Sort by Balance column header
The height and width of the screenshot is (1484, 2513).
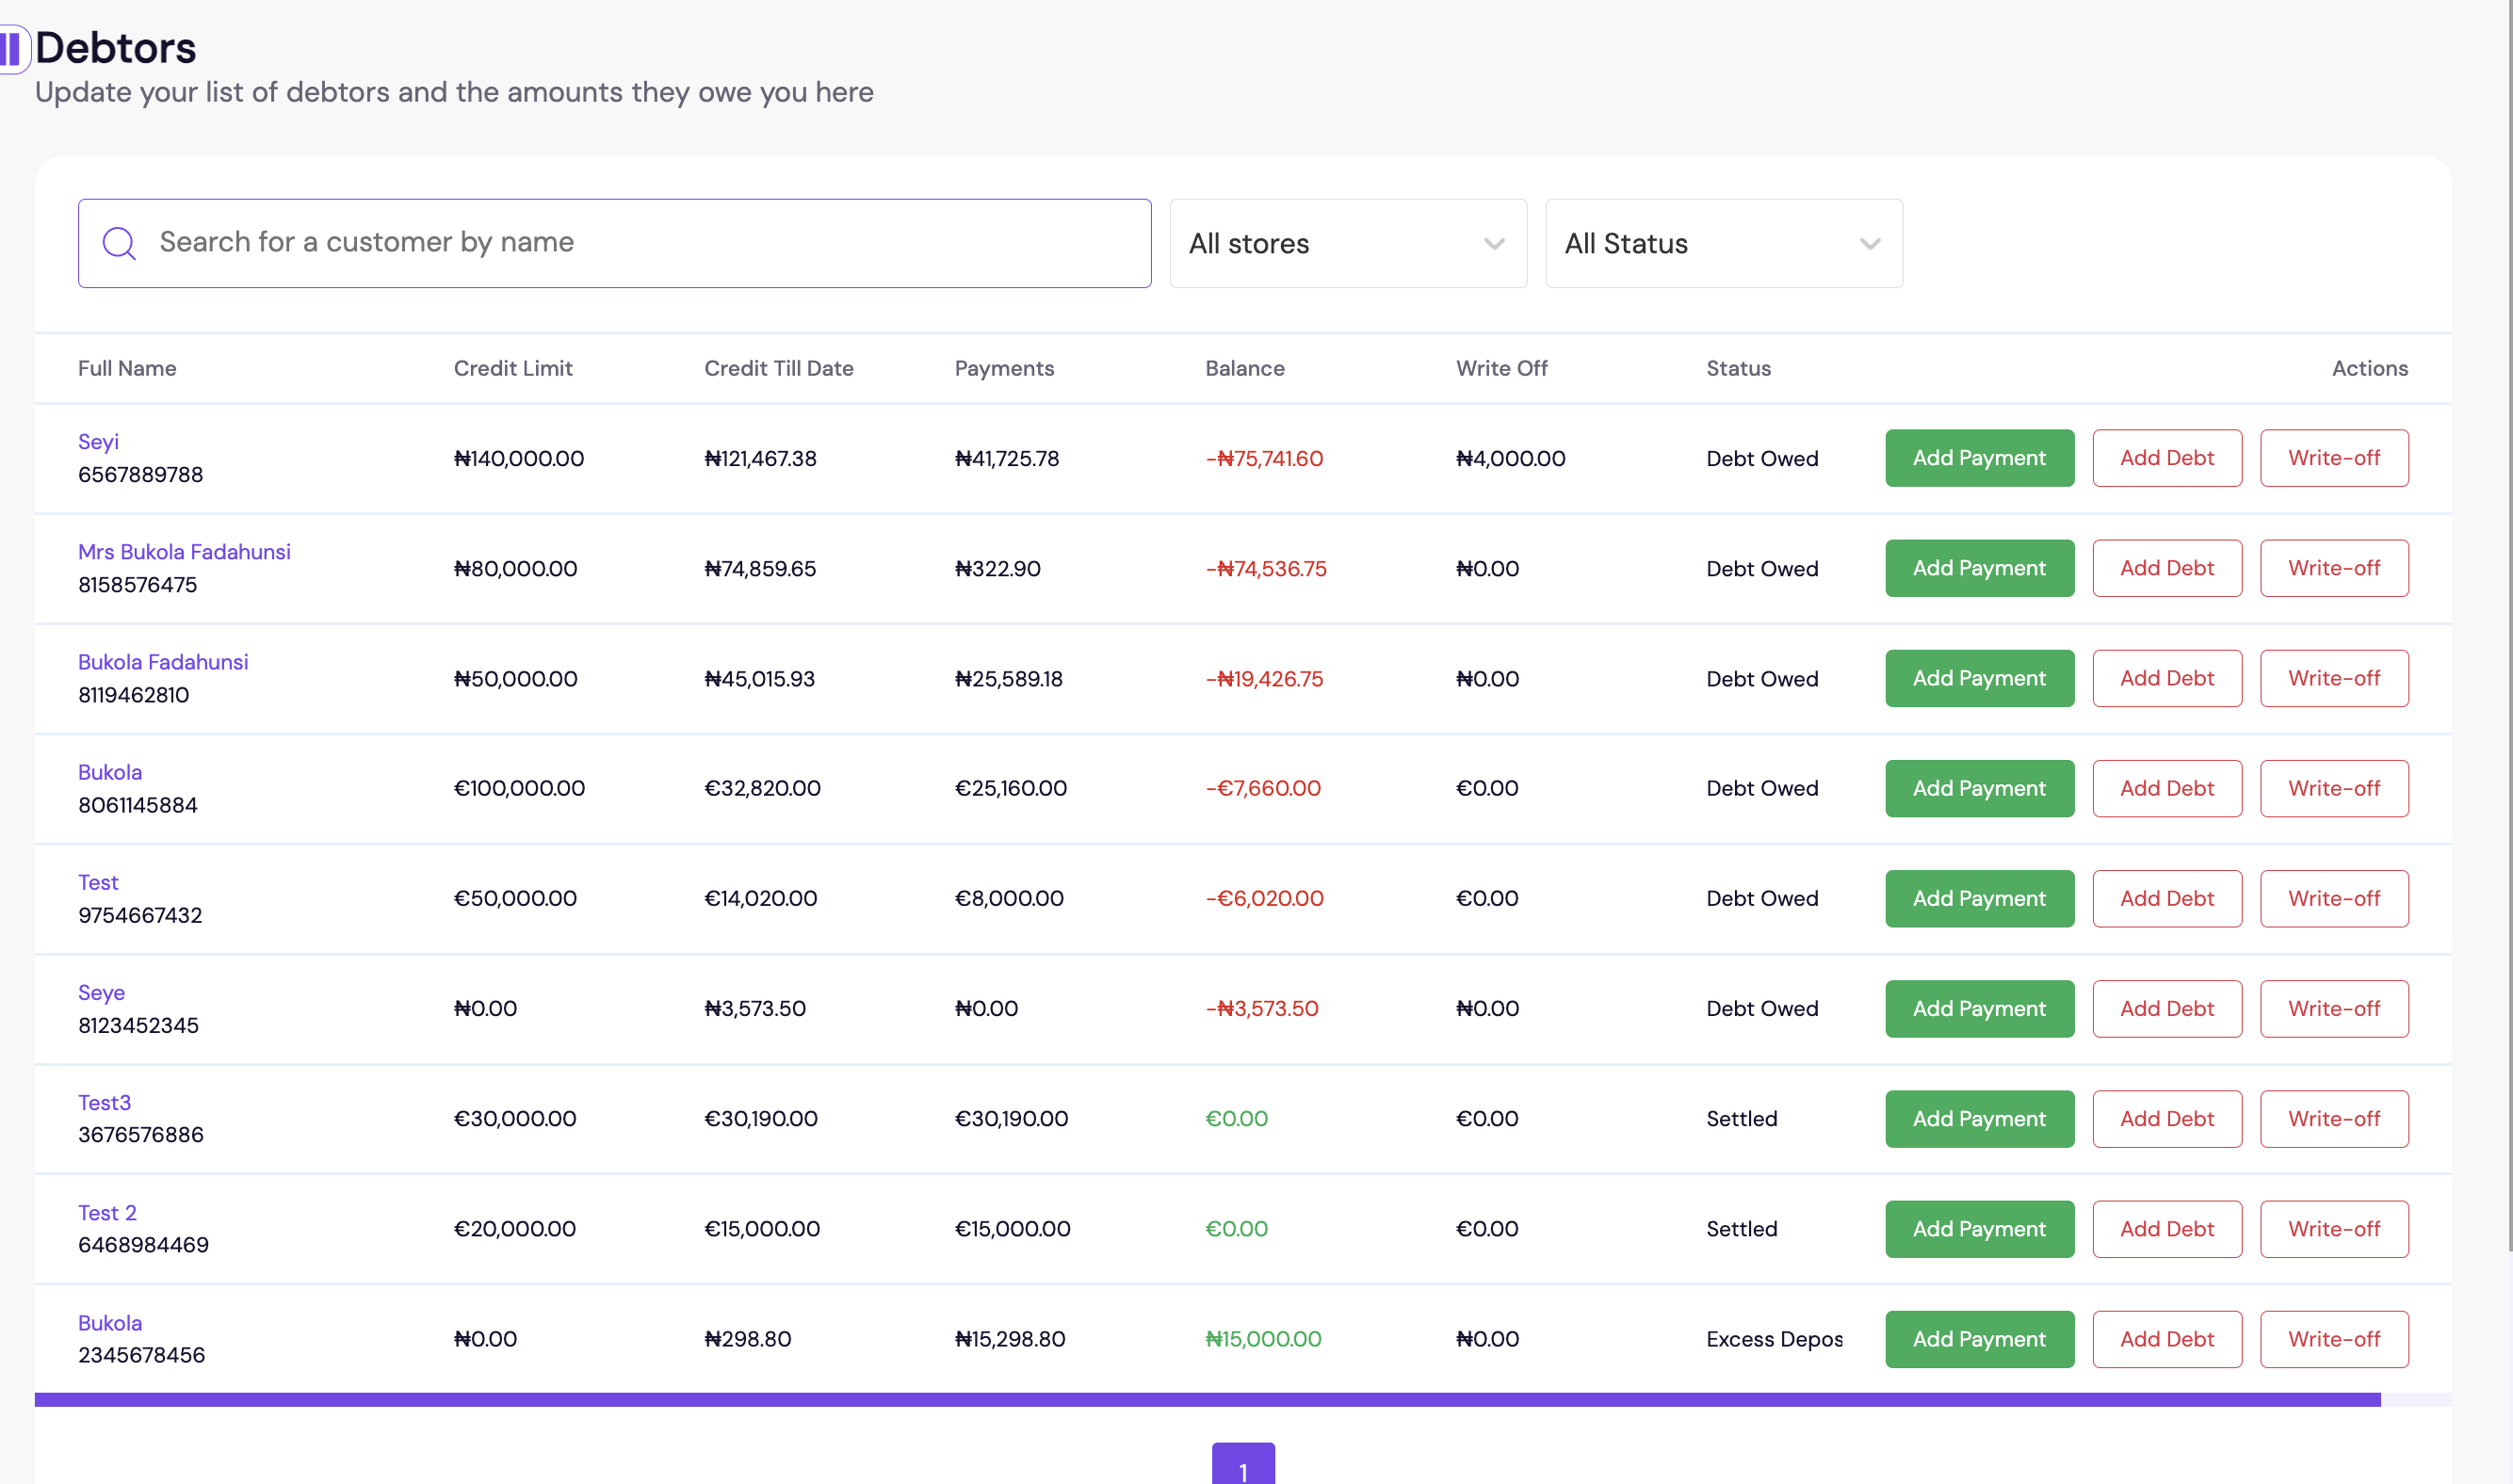pyautogui.click(x=1244, y=368)
